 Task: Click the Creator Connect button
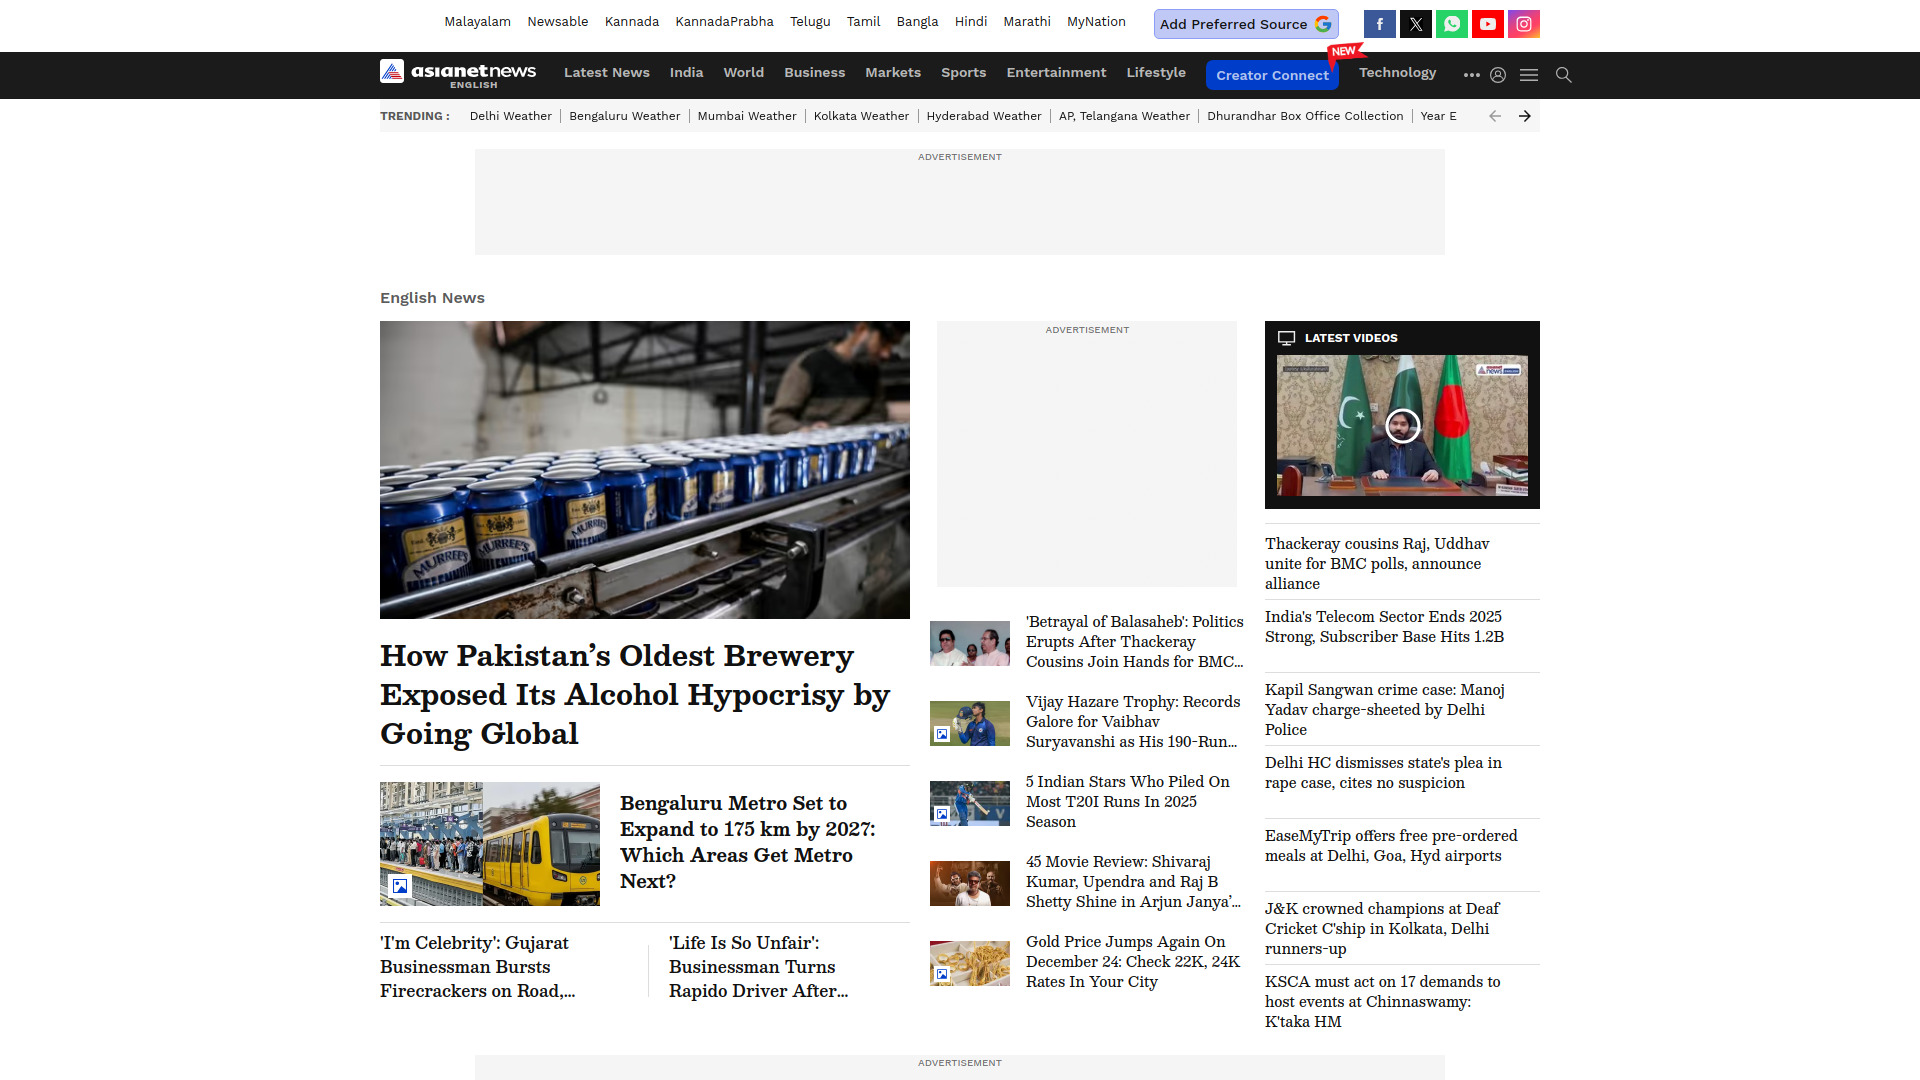click(x=1272, y=74)
